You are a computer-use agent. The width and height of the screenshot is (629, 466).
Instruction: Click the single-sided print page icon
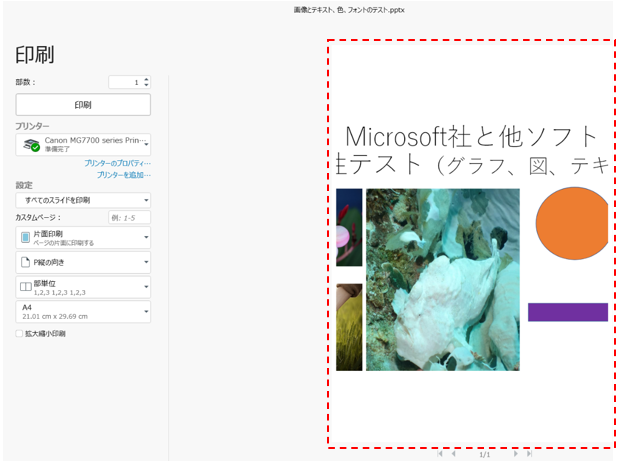coord(26,237)
